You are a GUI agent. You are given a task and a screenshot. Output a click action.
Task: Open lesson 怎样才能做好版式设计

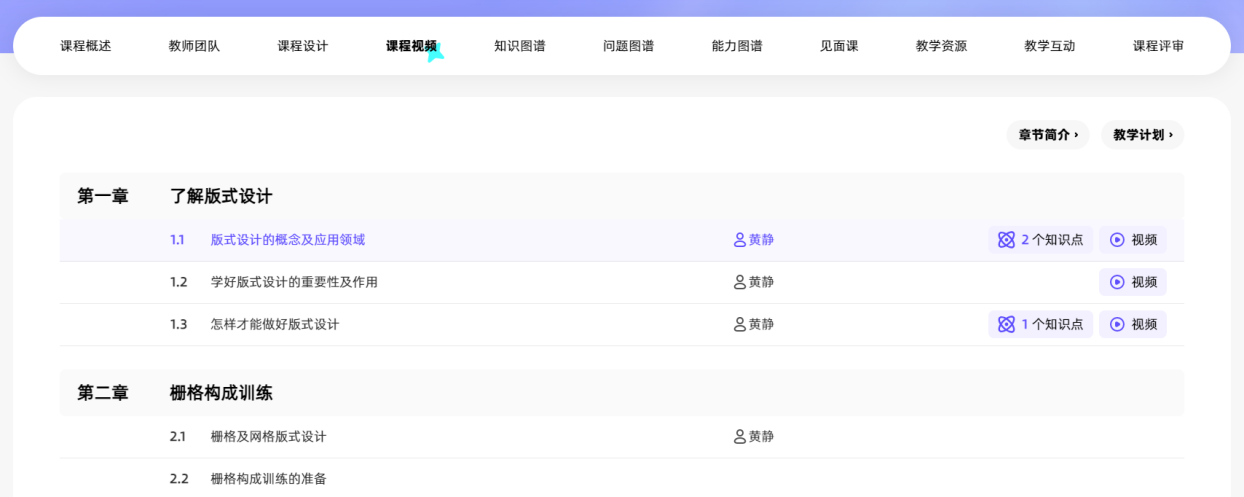pos(275,324)
